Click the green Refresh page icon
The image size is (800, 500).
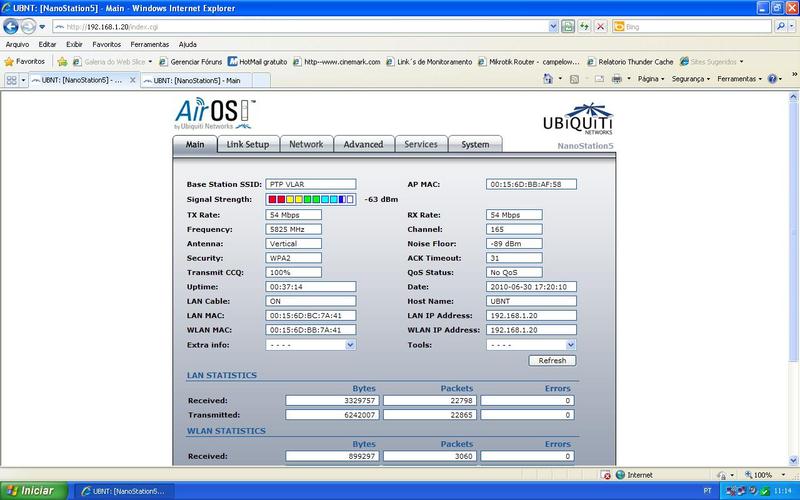[584, 27]
